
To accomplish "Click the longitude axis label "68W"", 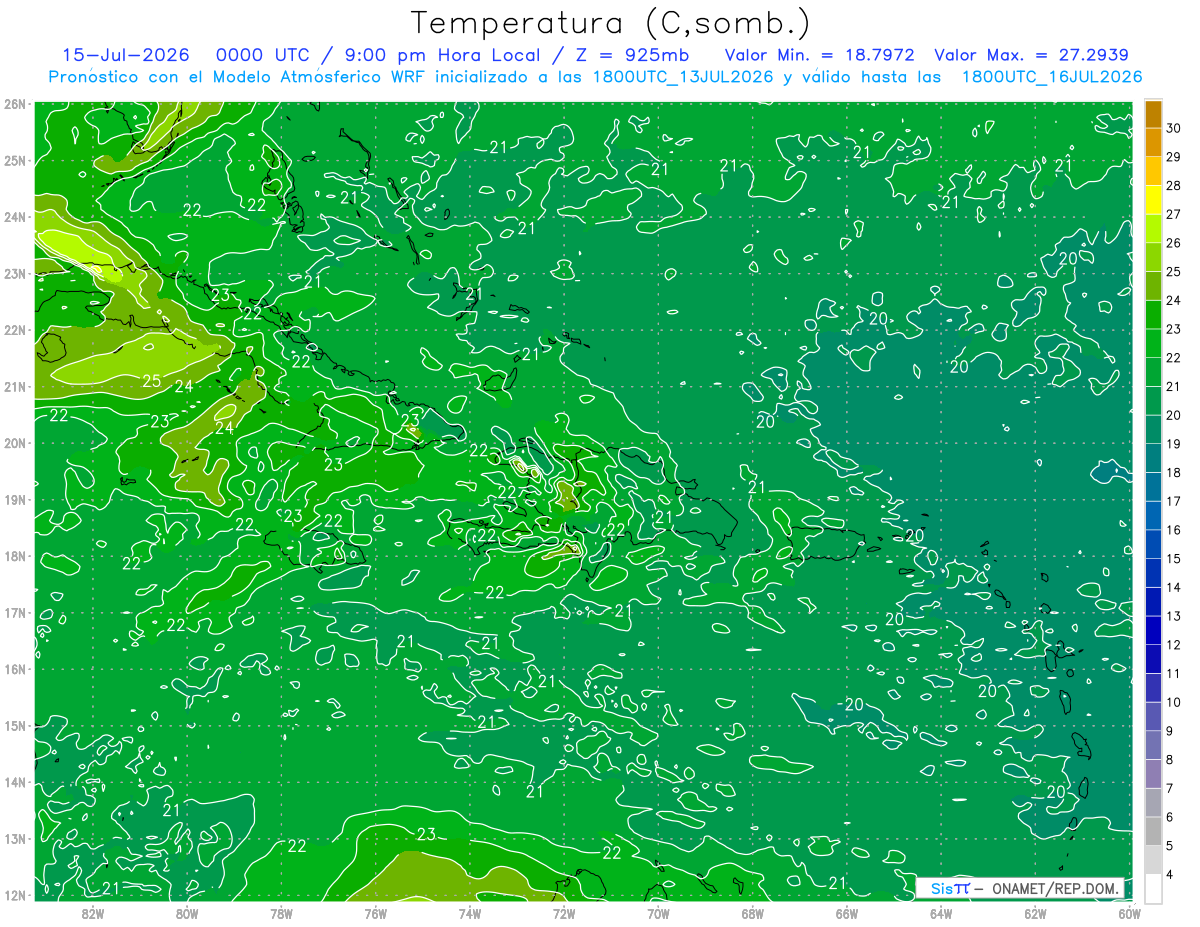I will pyautogui.click(x=753, y=914).
